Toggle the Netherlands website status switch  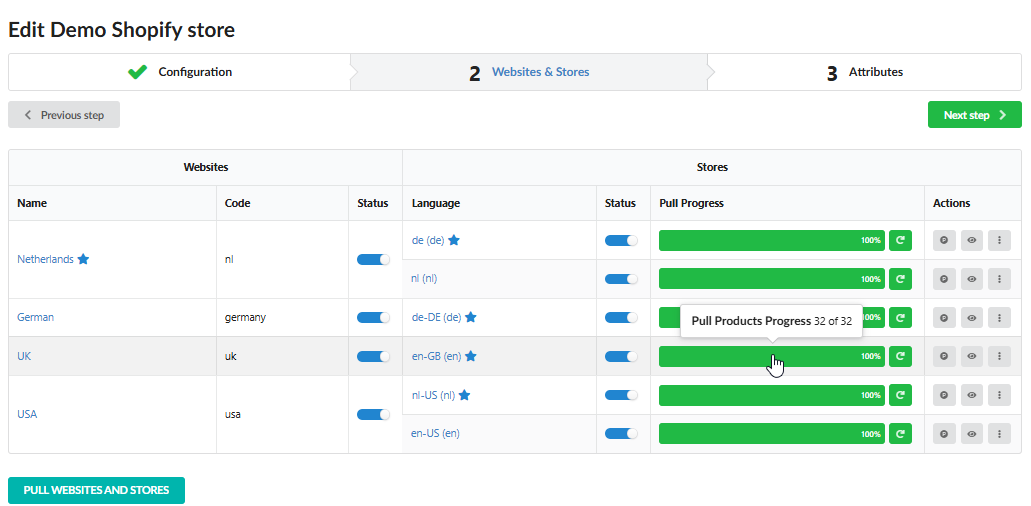coord(373,259)
